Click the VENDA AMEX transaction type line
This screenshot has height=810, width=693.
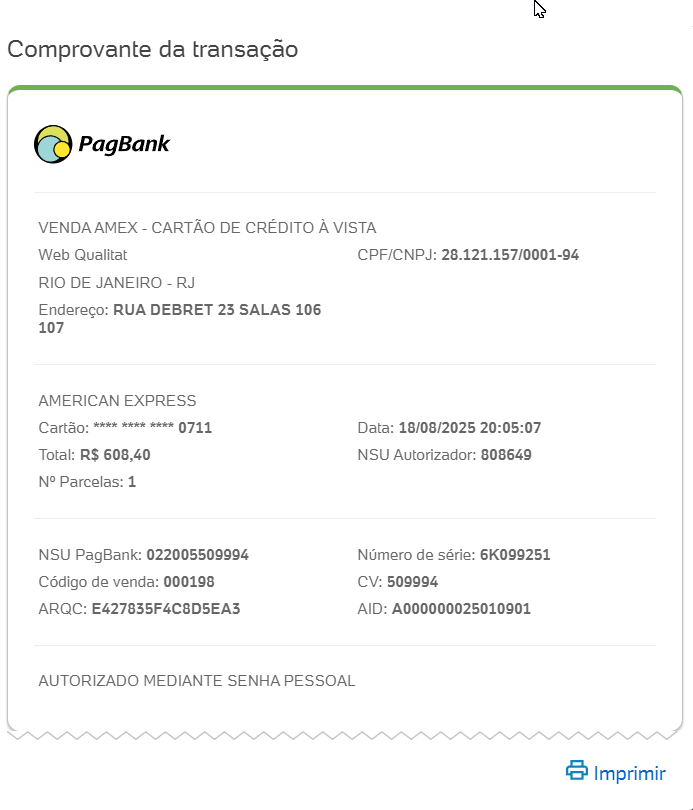point(207,228)
